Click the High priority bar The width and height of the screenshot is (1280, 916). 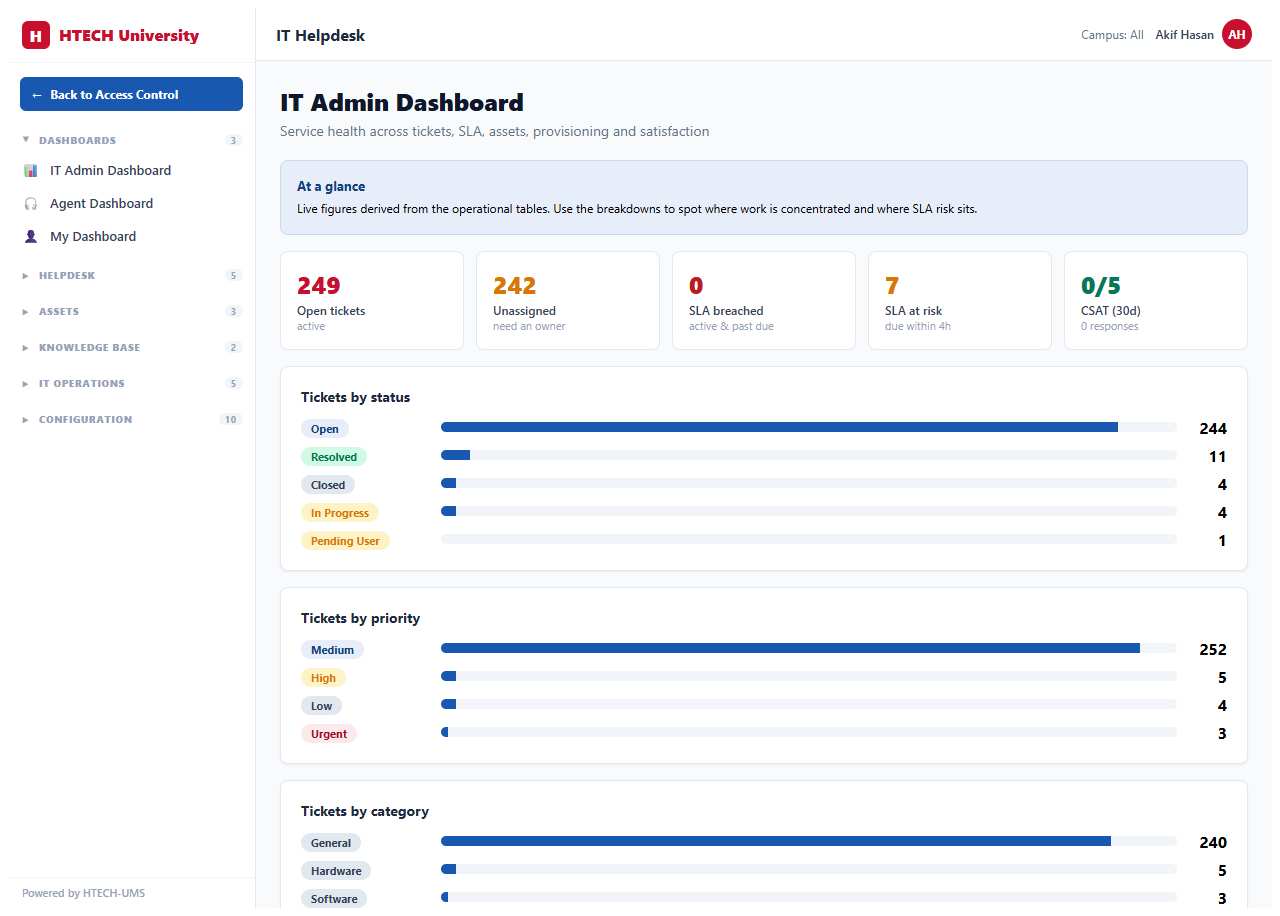(808, 676)
